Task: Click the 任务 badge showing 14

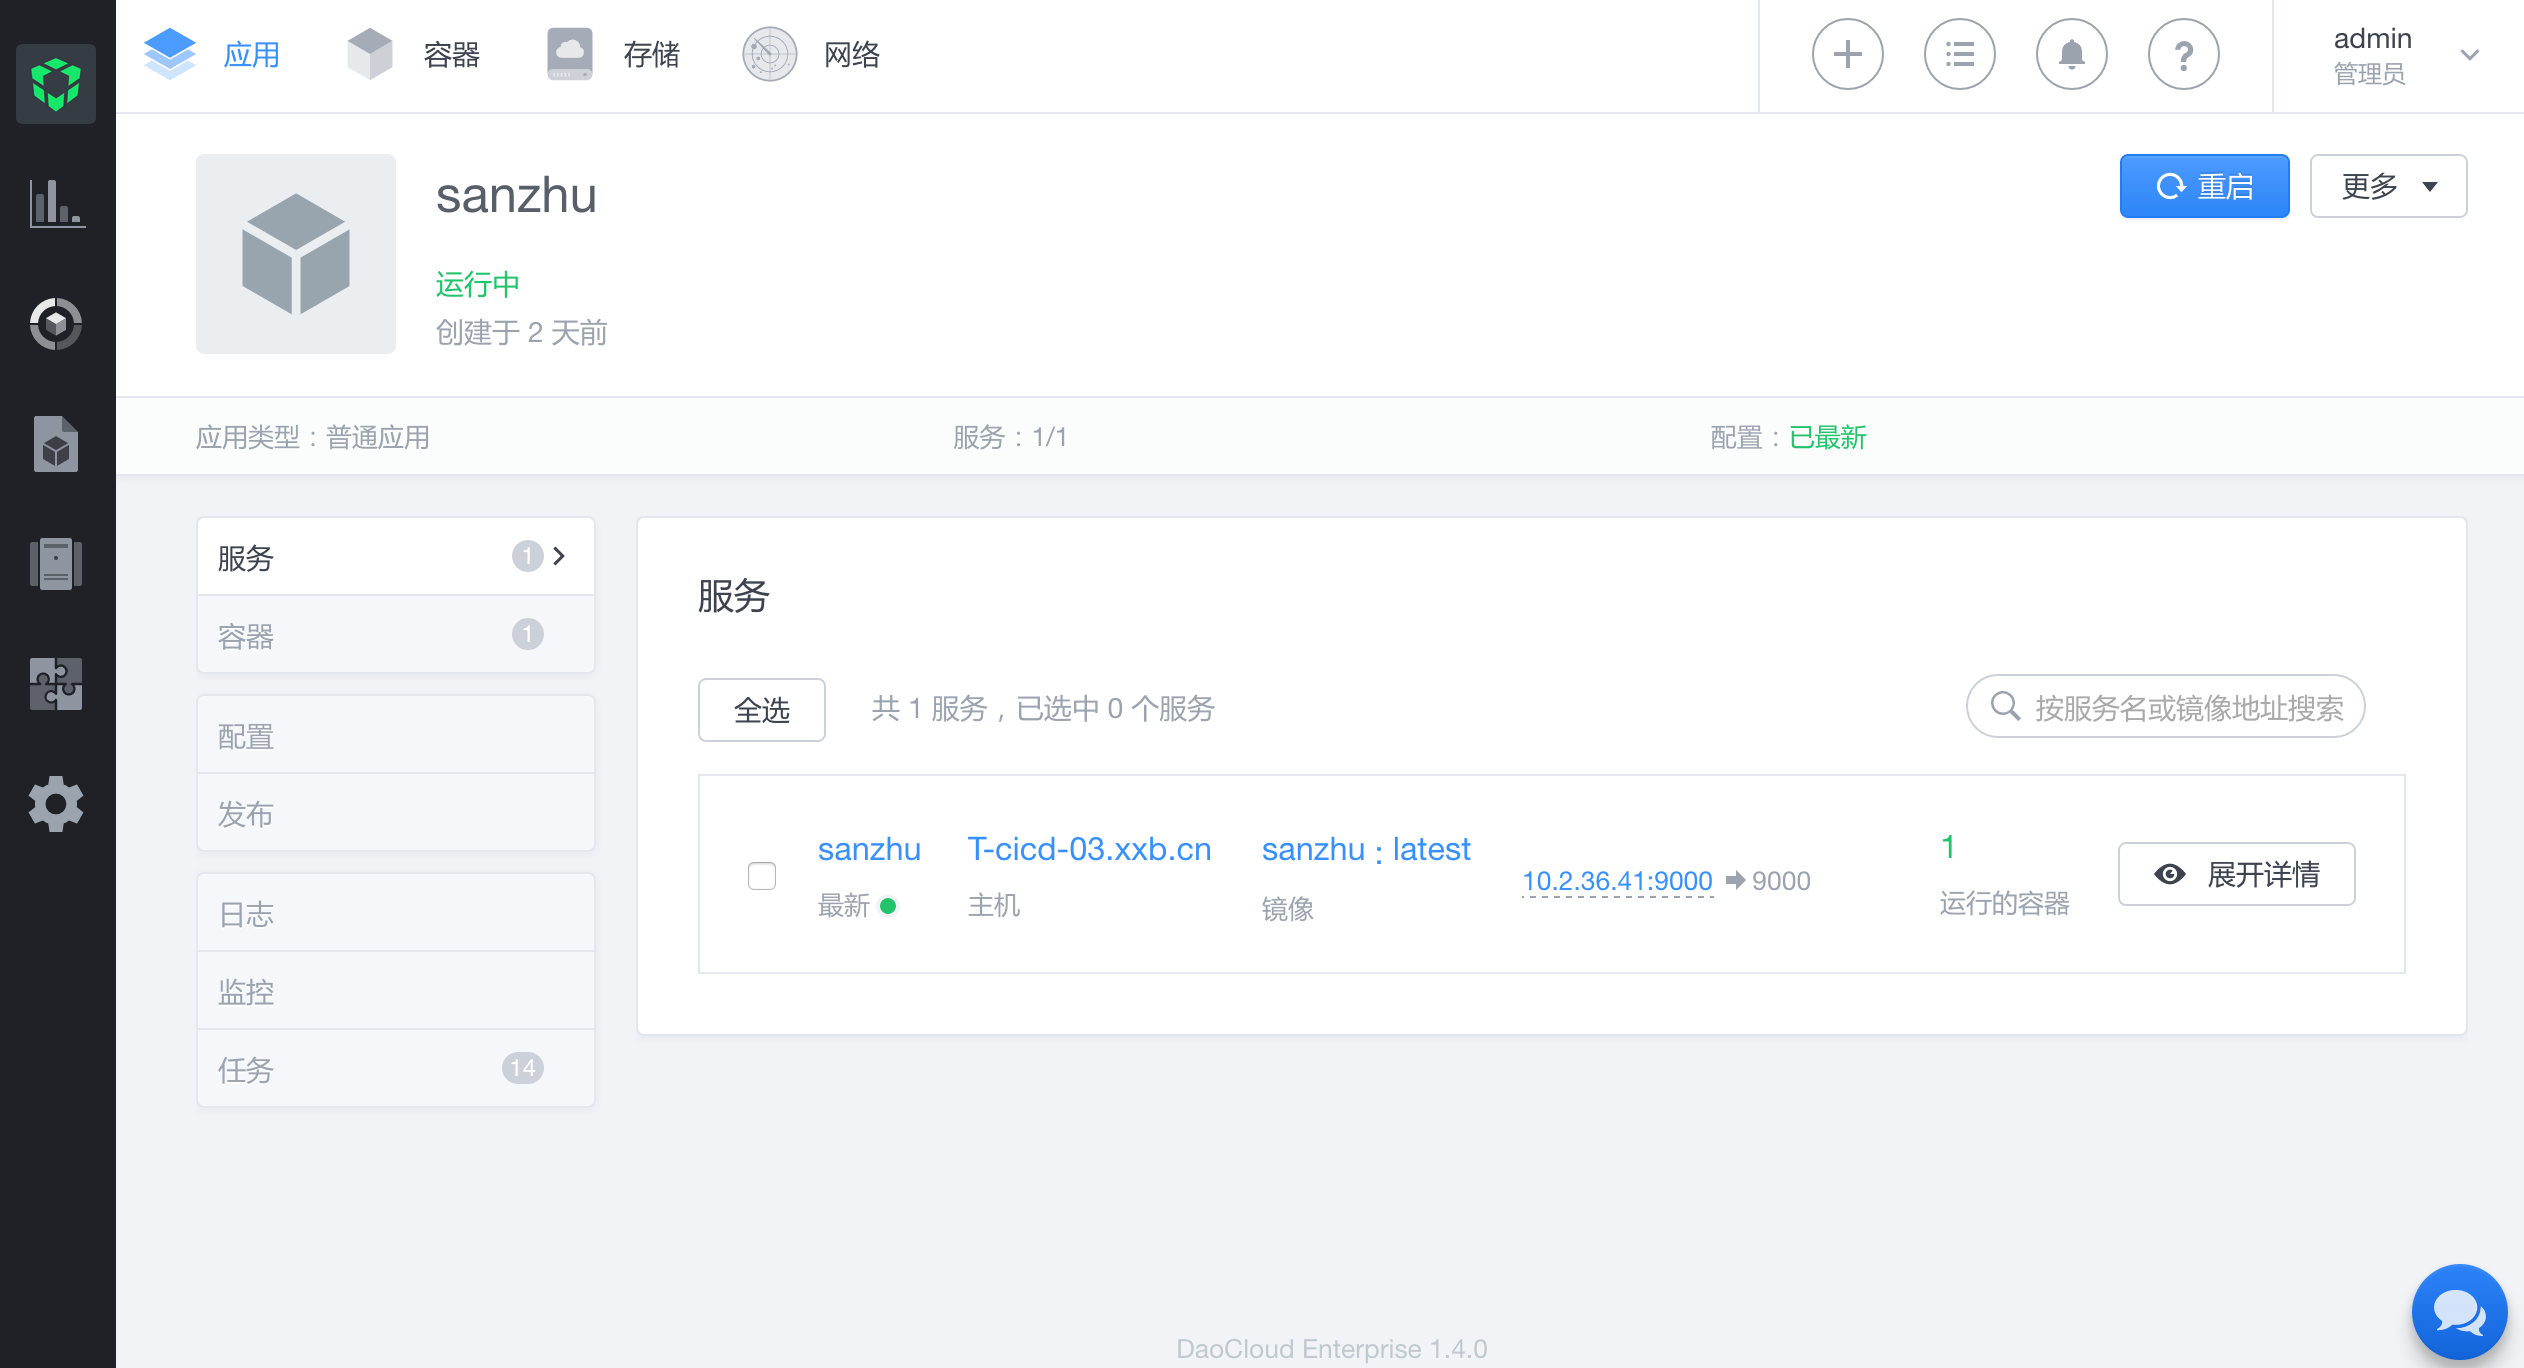Action: tap(523, 1068)
